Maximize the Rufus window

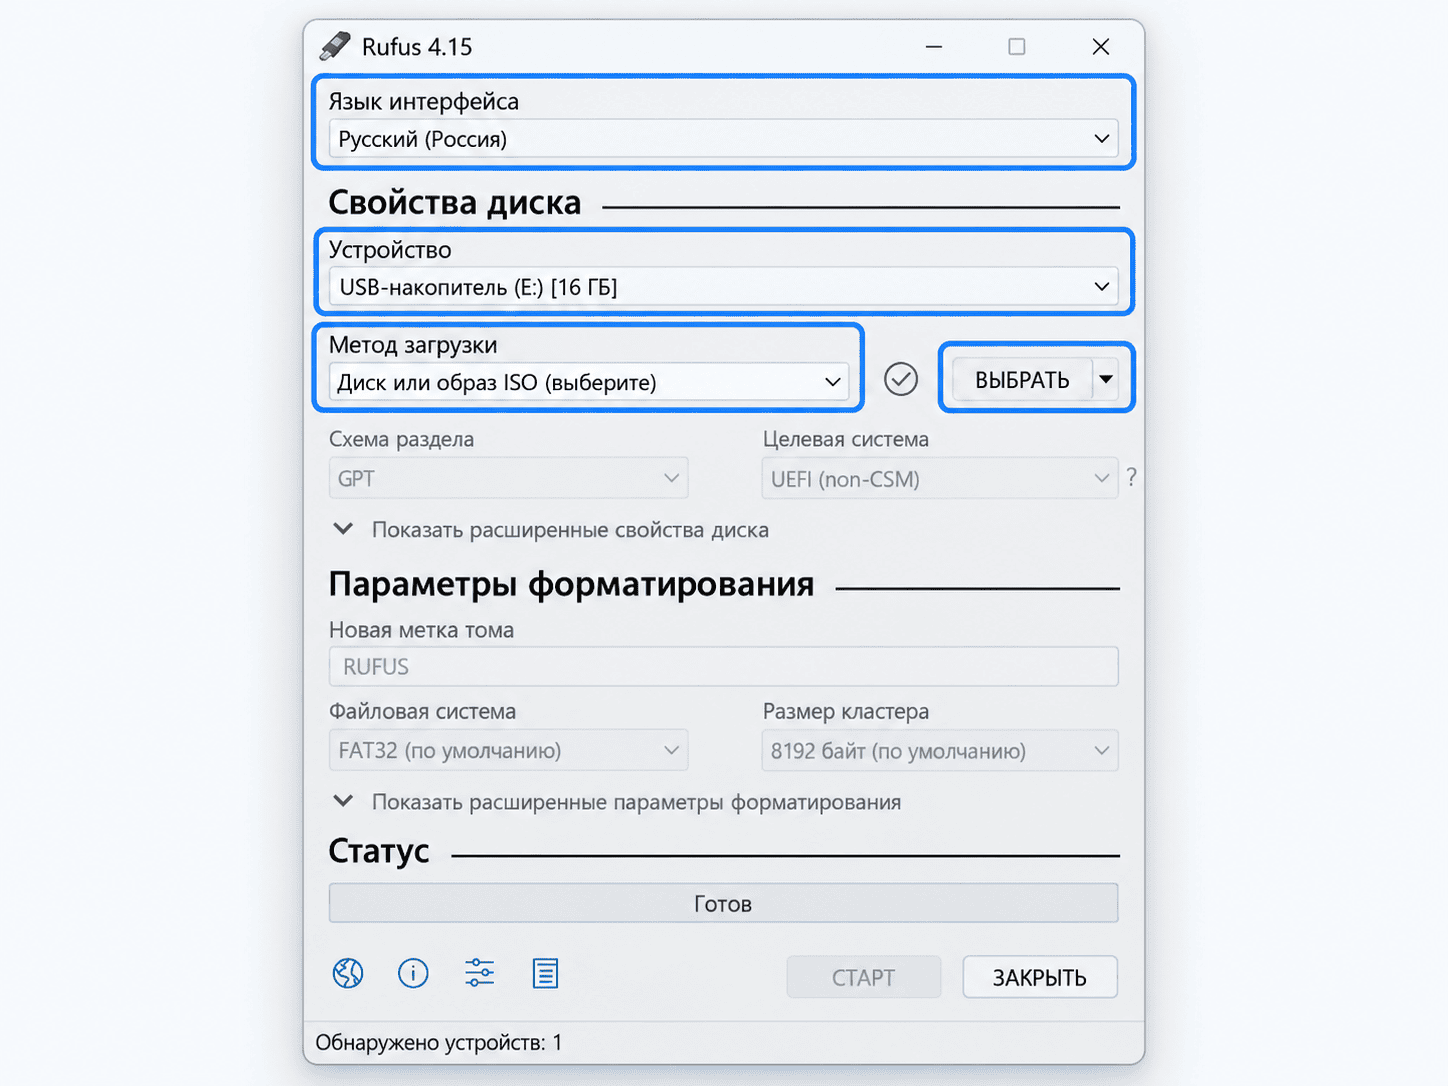[x=1017, y=46]
